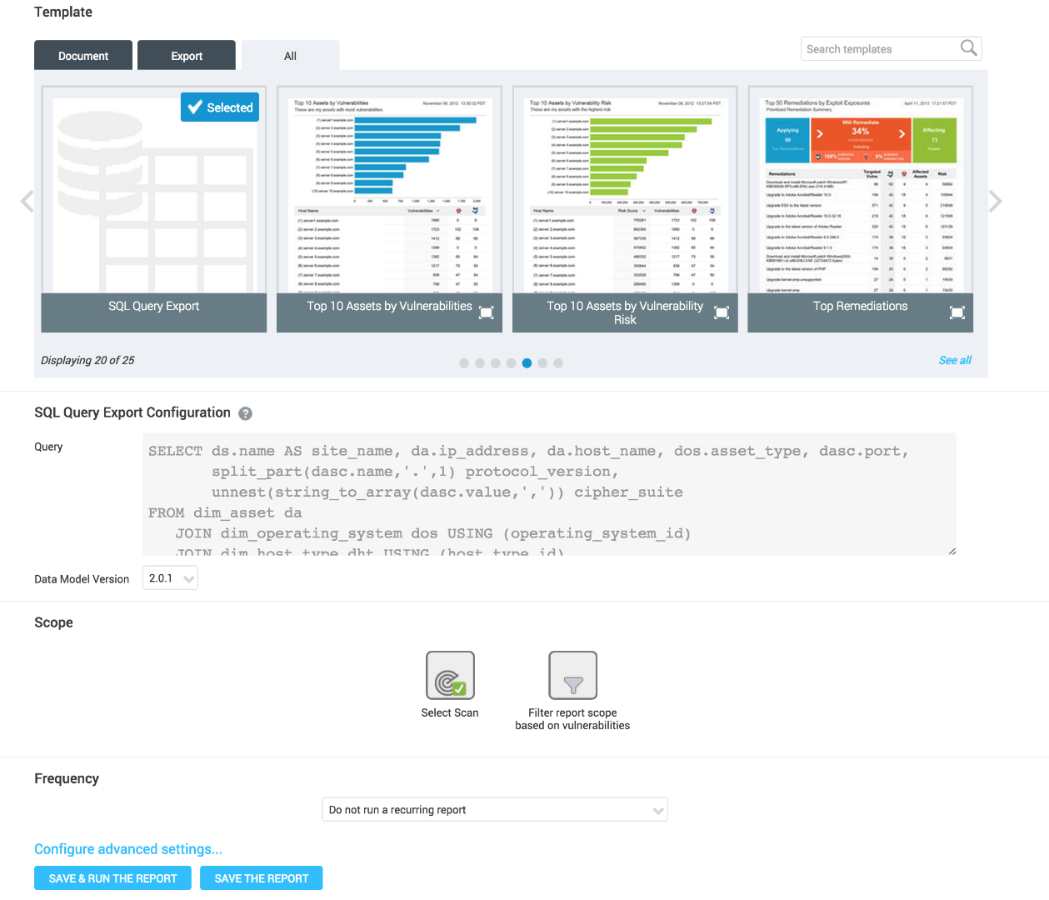Click the Save & Run the Report button
This screenshot has width=1049, height=900.
tap(113, 878)
